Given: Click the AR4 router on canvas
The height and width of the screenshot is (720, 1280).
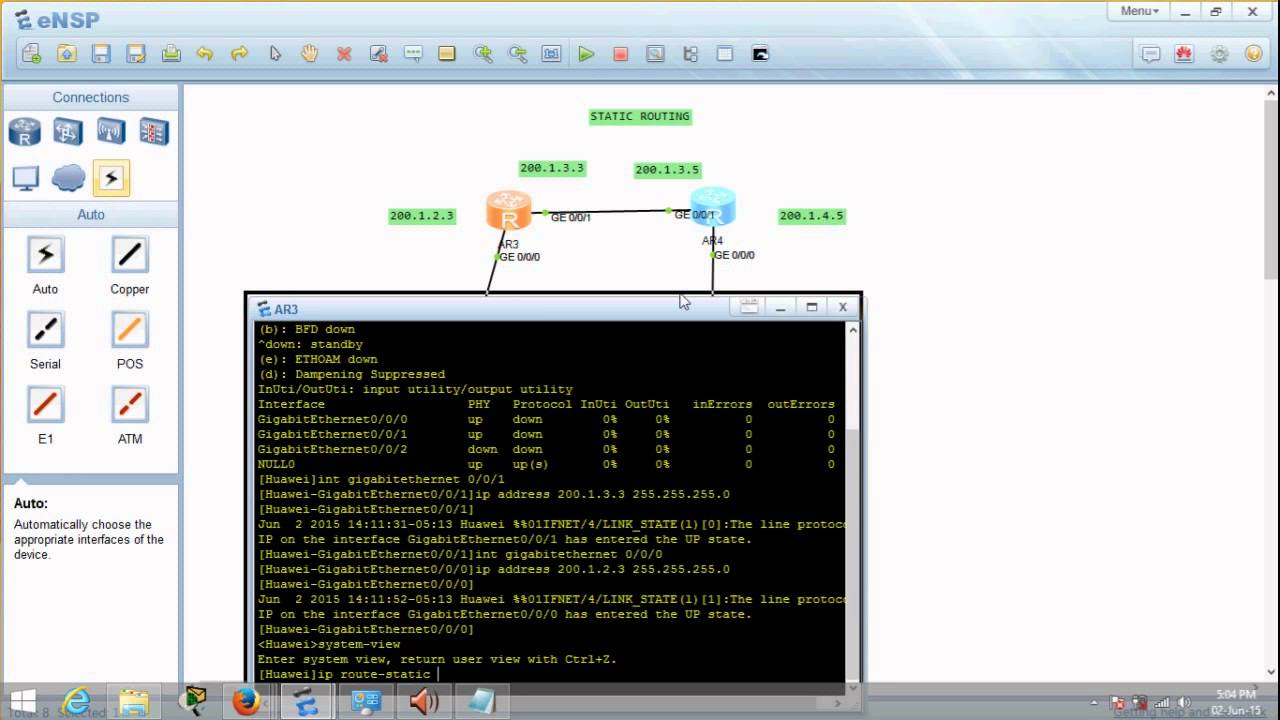Looking at the screenshot, I should [712, 207].
